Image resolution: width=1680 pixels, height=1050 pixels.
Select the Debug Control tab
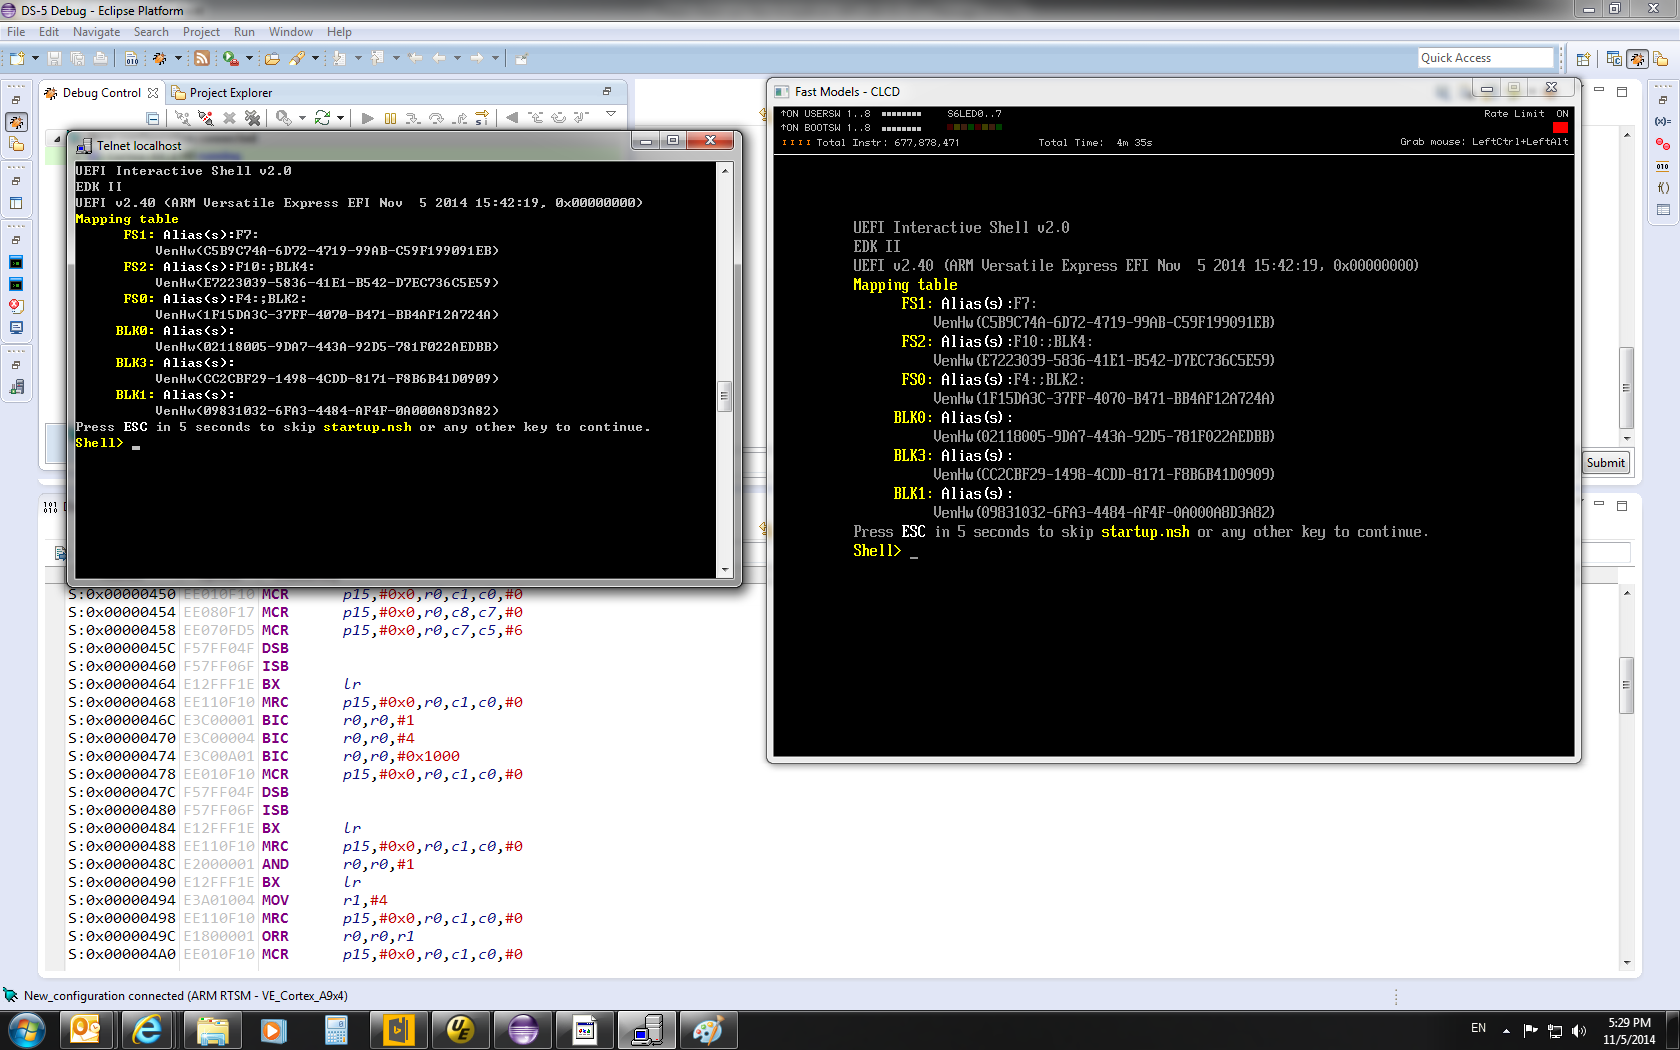pos(101,93)
